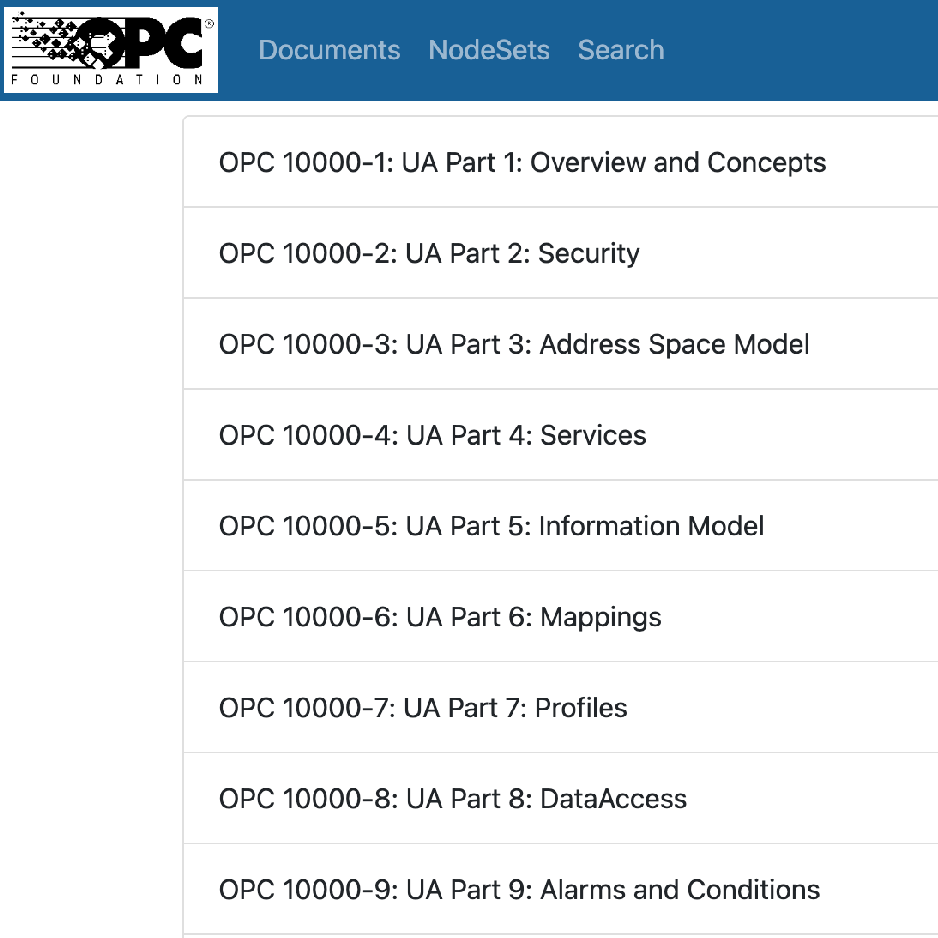Select UA Part 7: Profiles
This screenshot has width=938, height=938.
point(423,709)
